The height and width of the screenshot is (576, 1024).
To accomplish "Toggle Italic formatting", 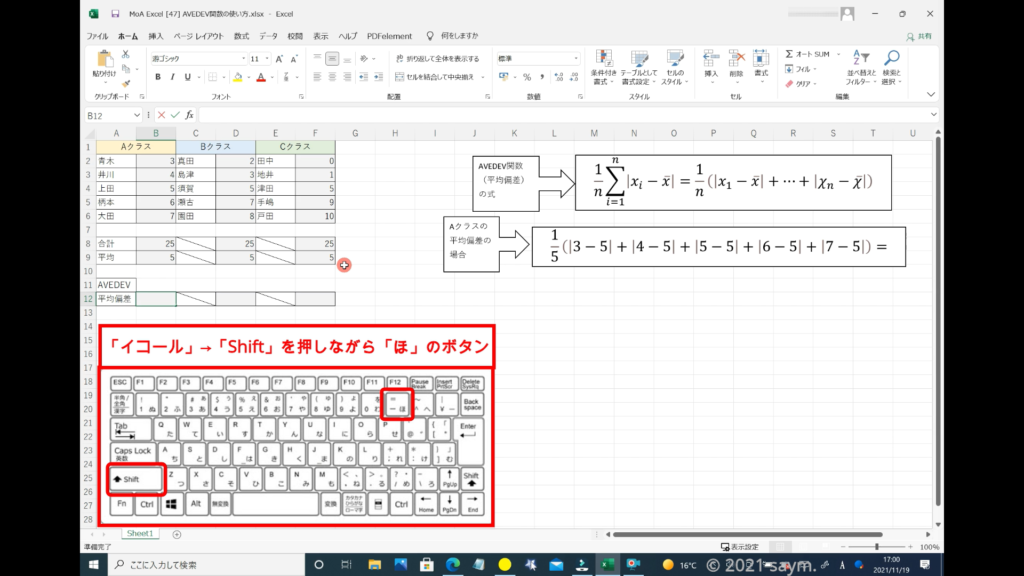I will [173, 77].
